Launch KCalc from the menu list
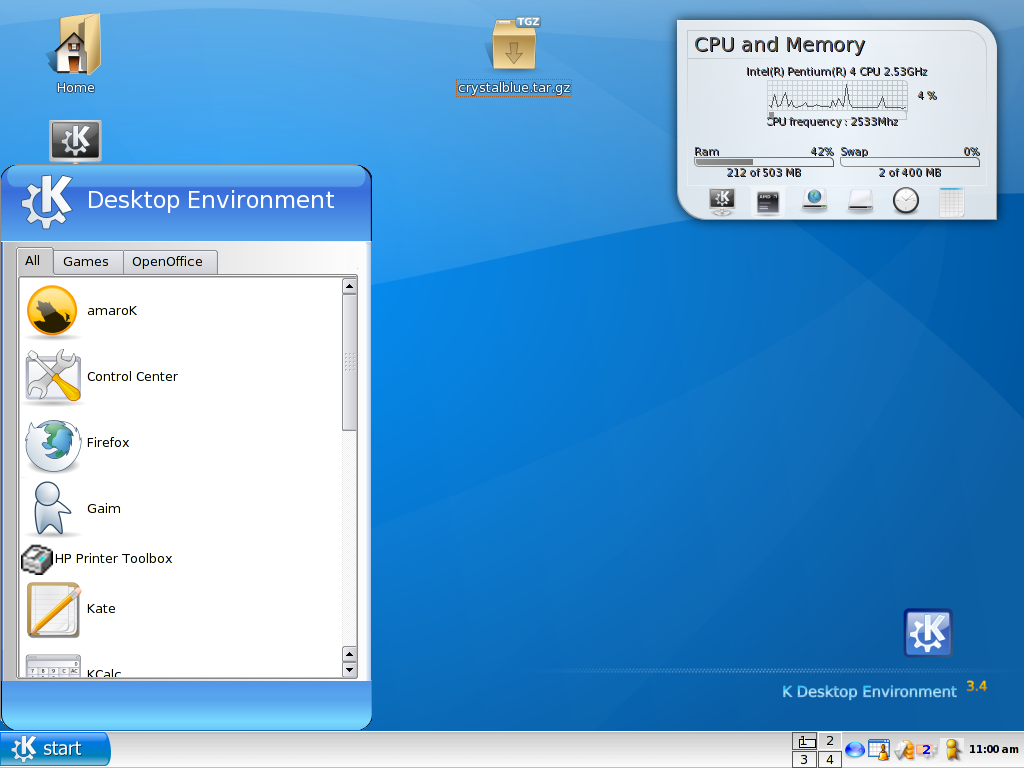 [x=182, y=667]
